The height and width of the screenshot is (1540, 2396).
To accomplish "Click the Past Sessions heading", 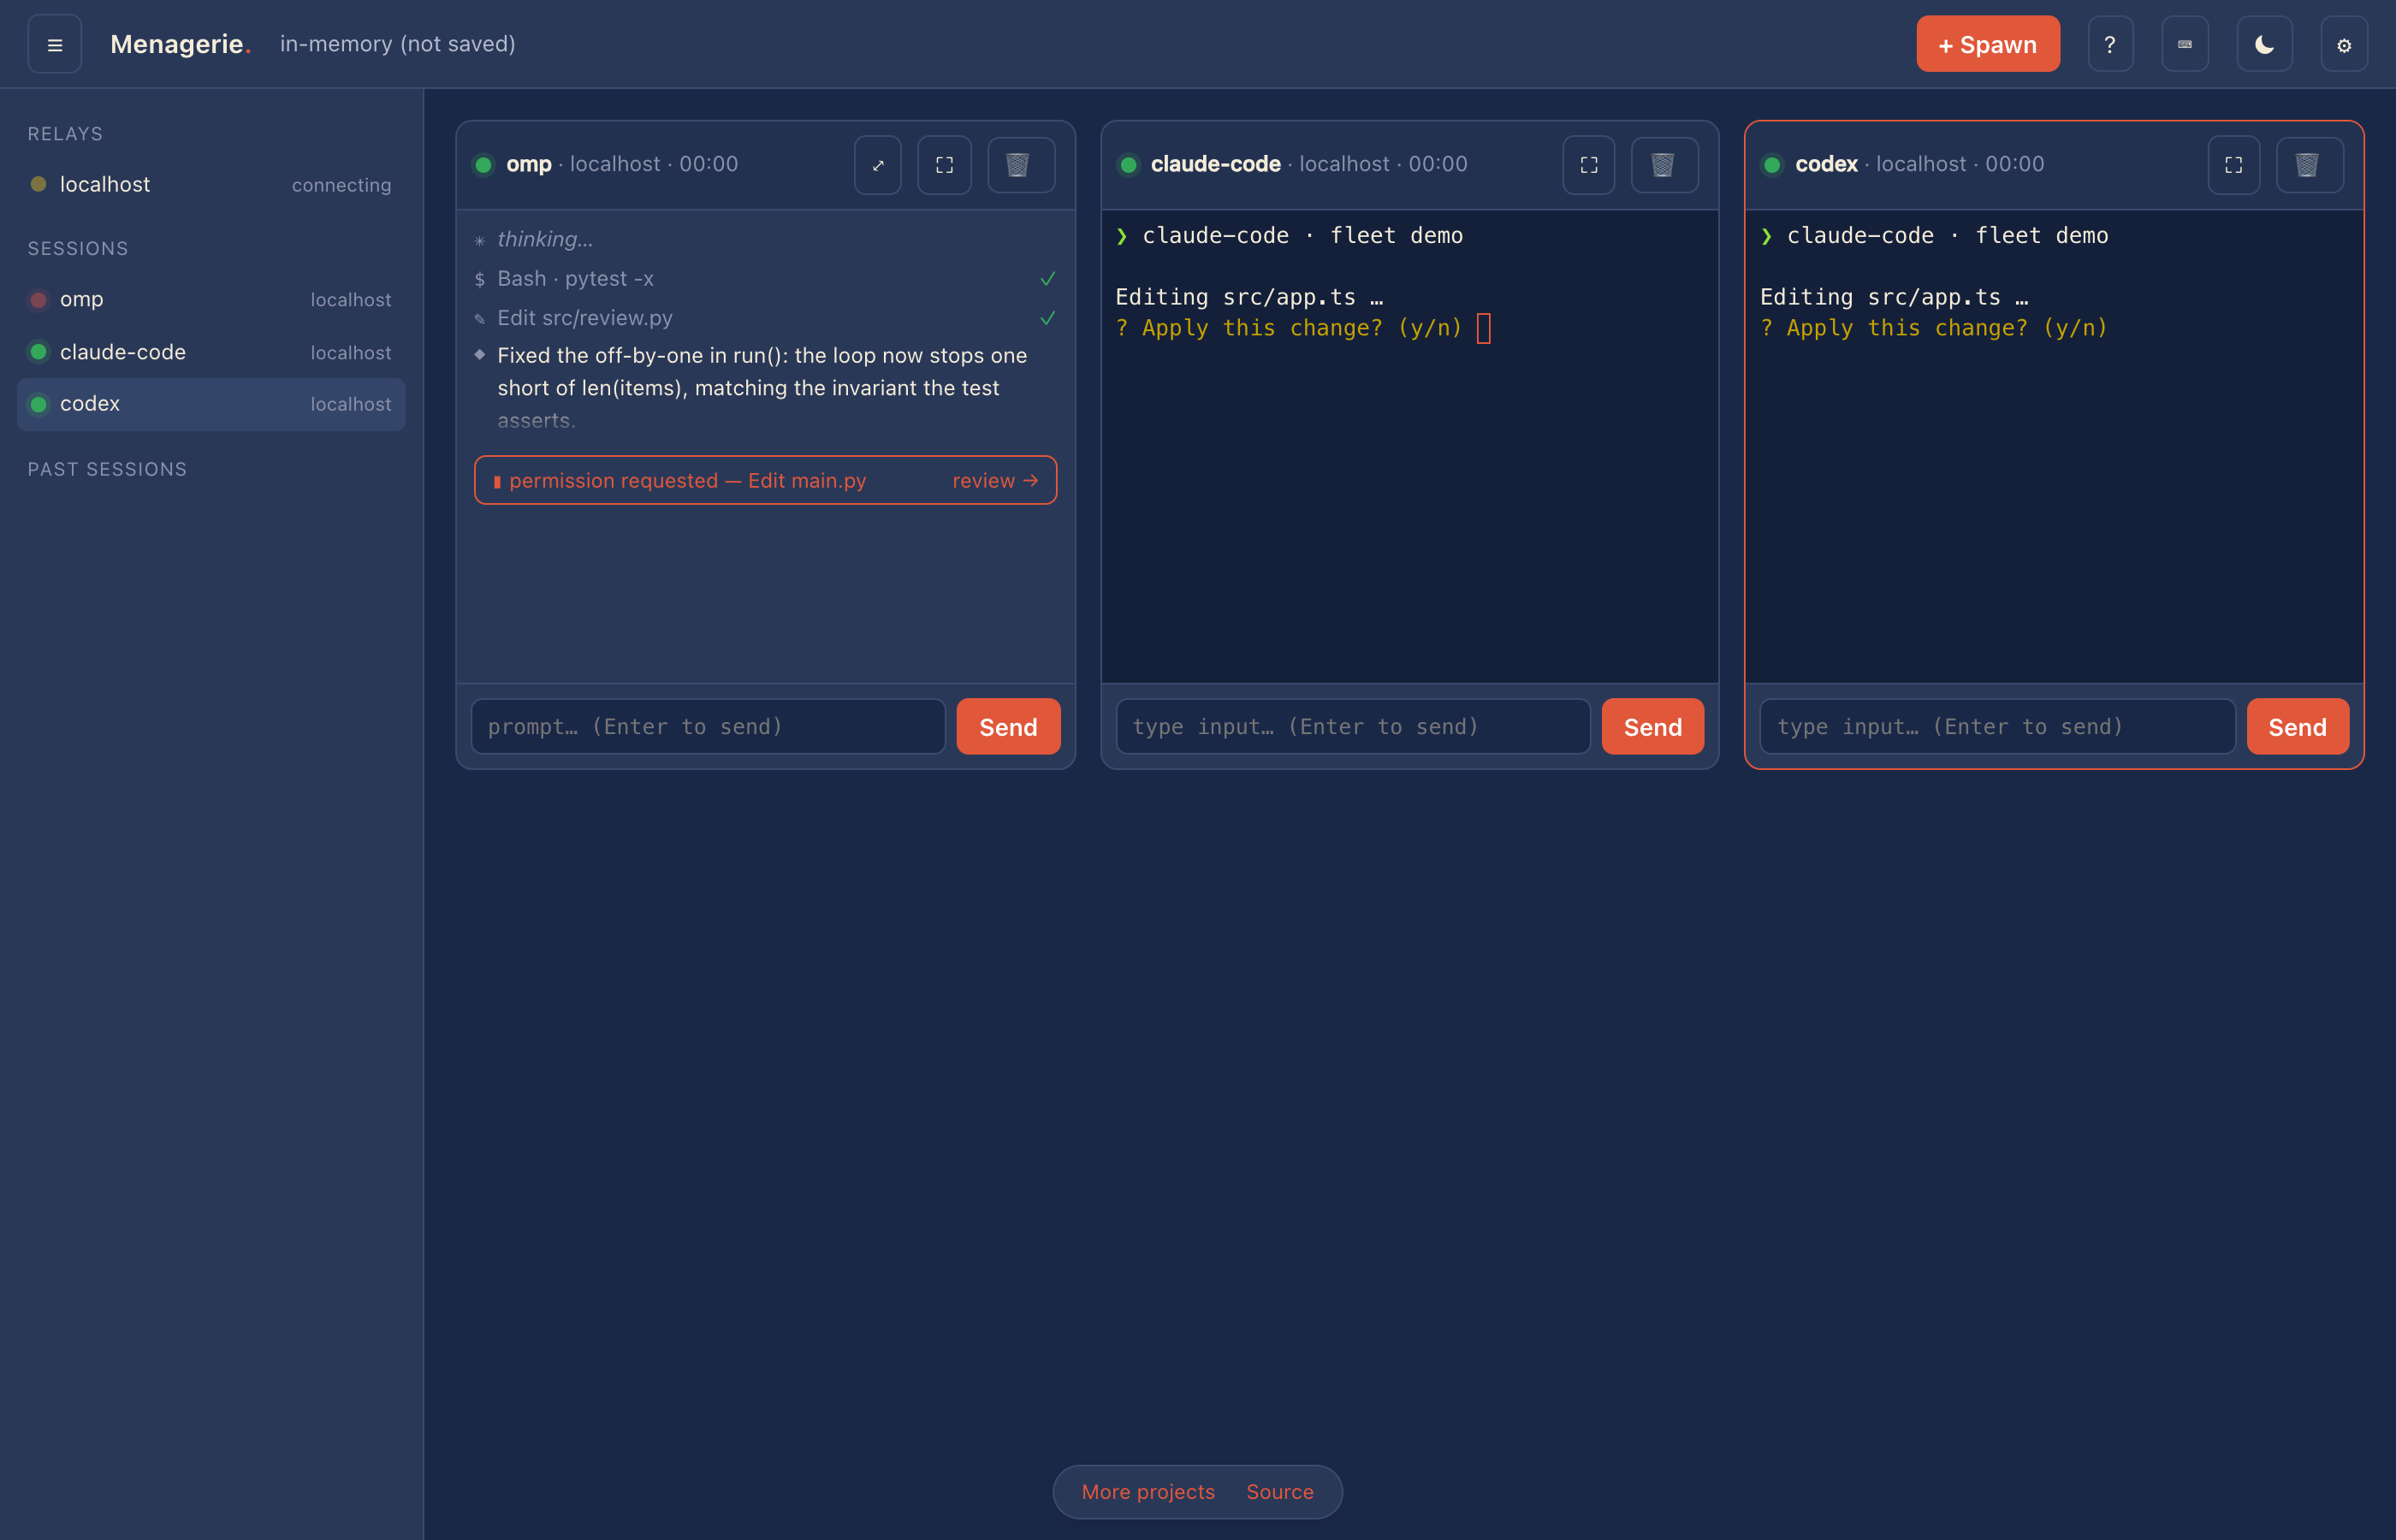I will click(107, 469).
